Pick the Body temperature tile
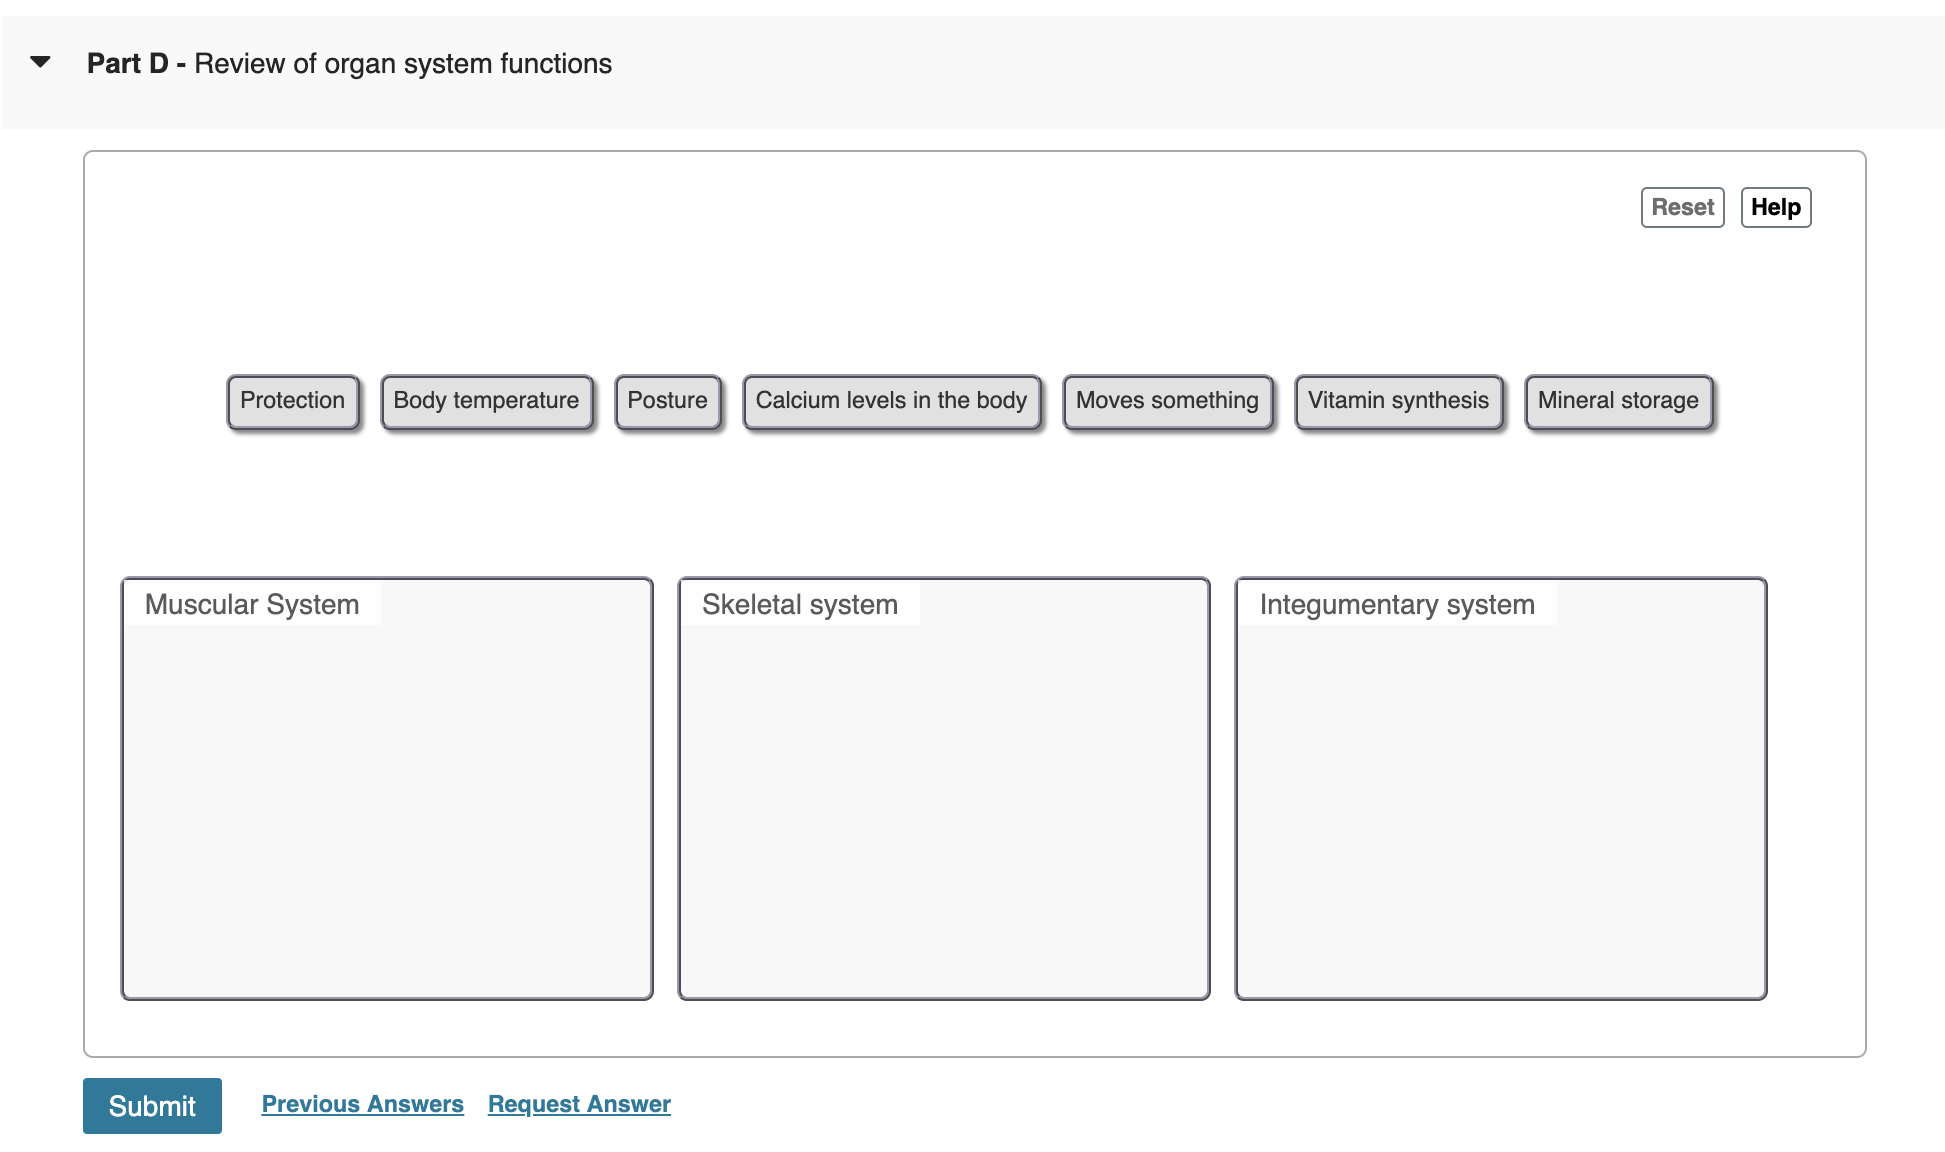The width and height of the screenshot is (1945, 1152). (x=486, y=401)
